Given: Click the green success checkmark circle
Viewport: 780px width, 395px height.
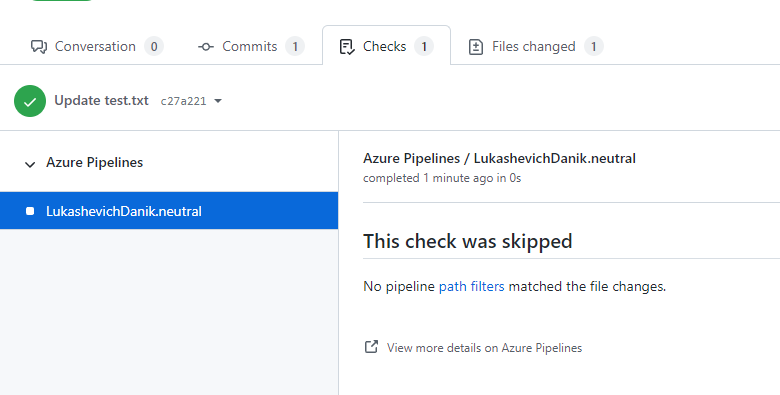Looking at the screenshot, I should pos(30,101).
